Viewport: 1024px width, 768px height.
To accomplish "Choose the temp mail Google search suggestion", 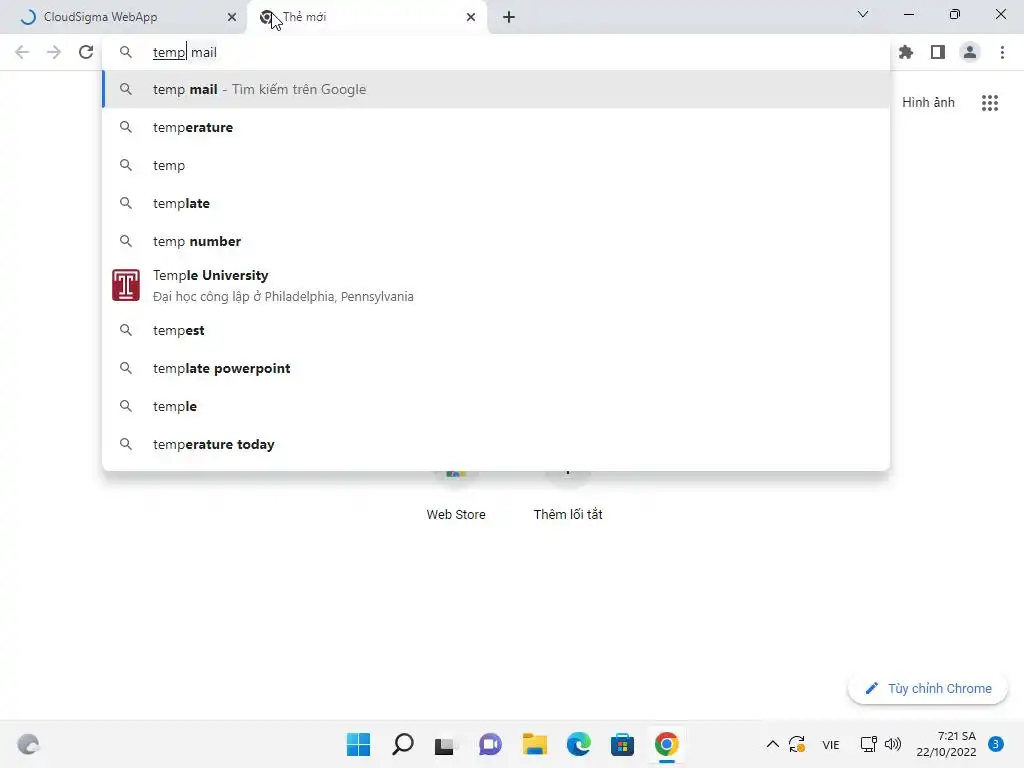I will [x=496, y=89].
